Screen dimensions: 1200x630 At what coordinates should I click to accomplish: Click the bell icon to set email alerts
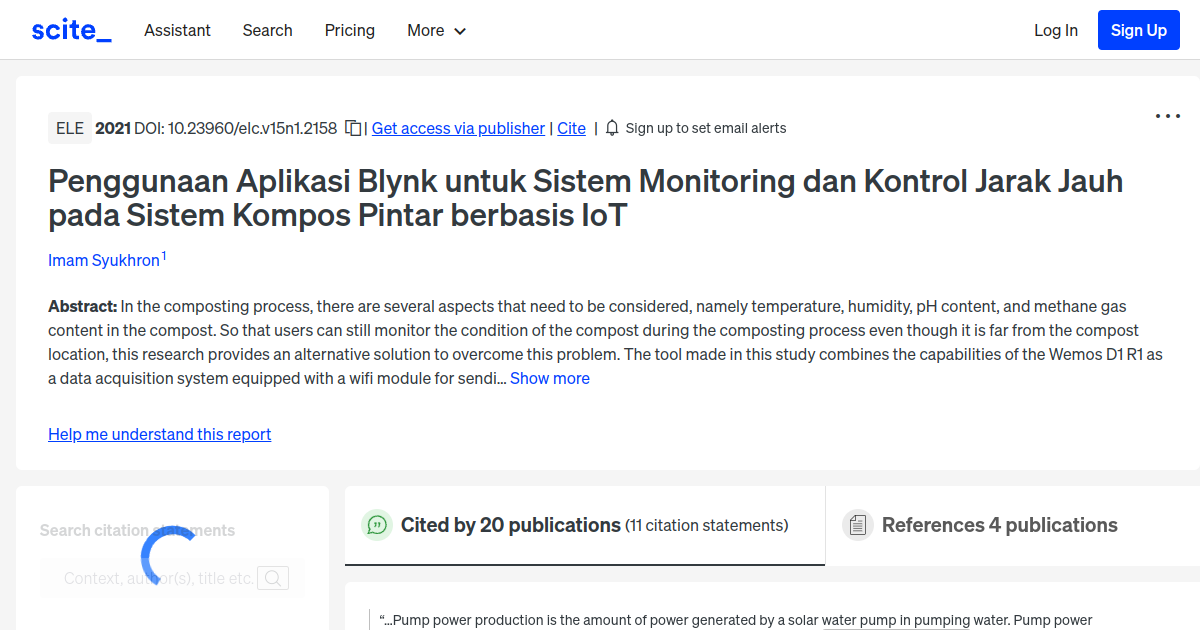611,128
